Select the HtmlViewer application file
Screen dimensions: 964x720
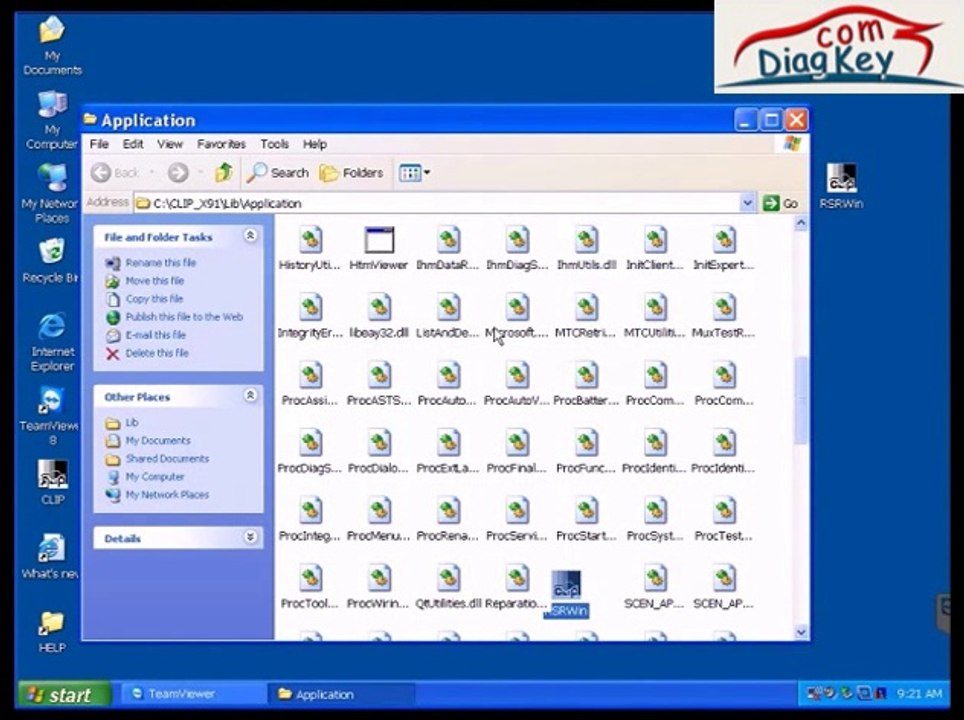379,248
